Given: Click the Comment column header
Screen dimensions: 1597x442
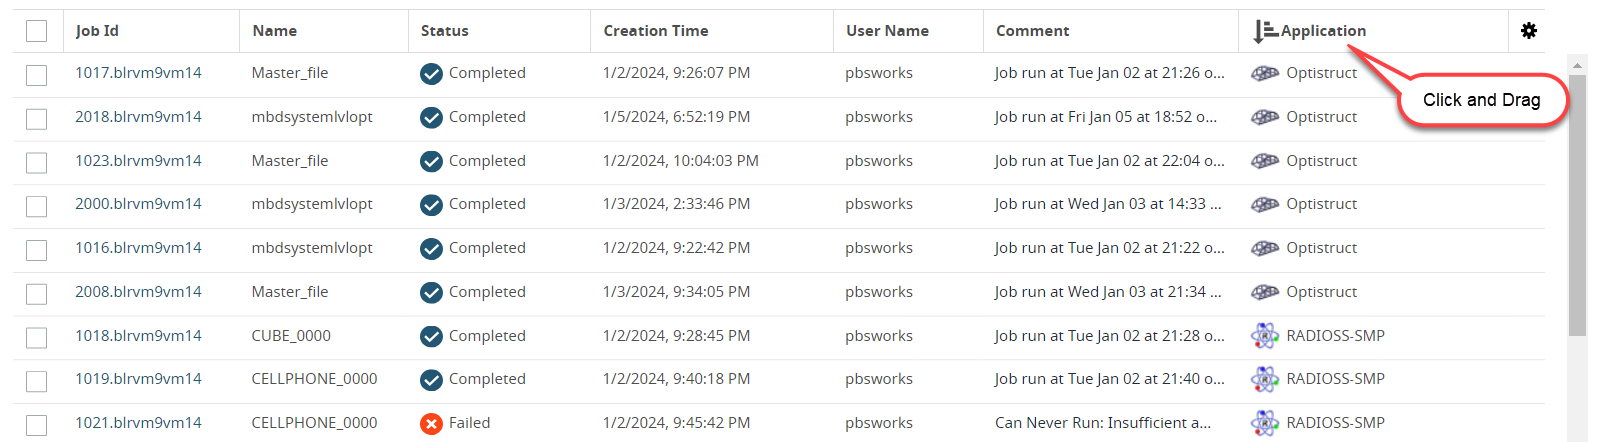Looking at the screenshot, I should [x=1032, y=31].
